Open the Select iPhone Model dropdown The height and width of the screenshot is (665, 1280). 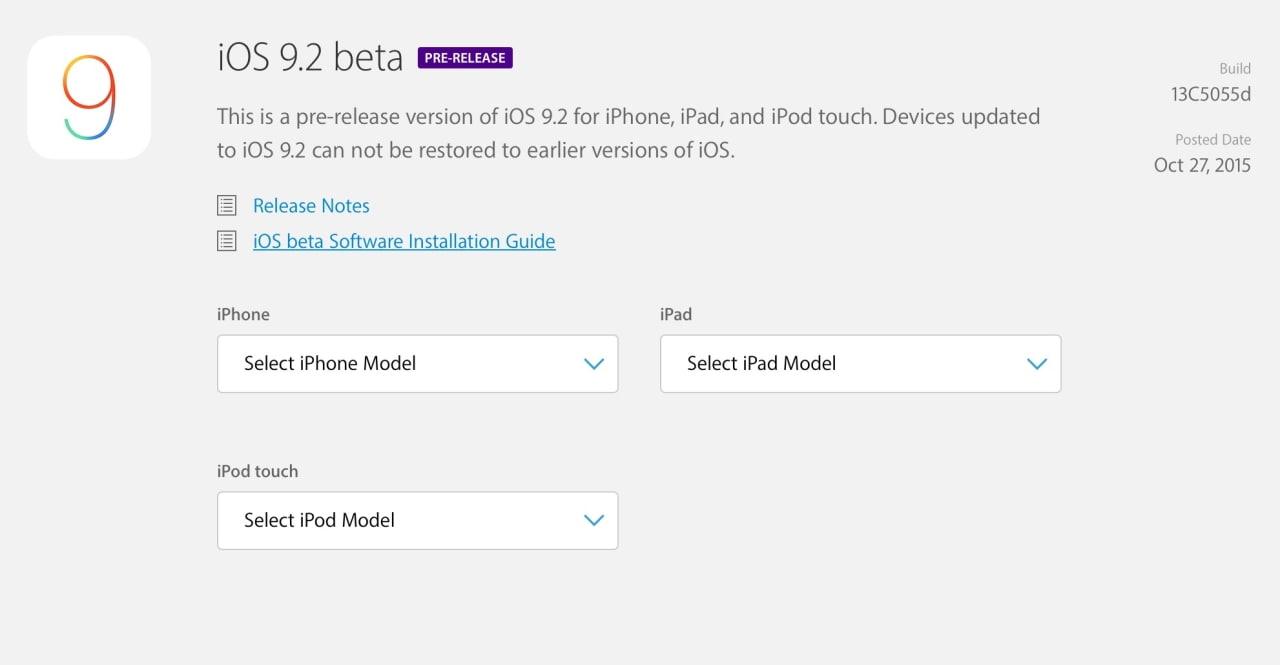[x=417, y=364]
